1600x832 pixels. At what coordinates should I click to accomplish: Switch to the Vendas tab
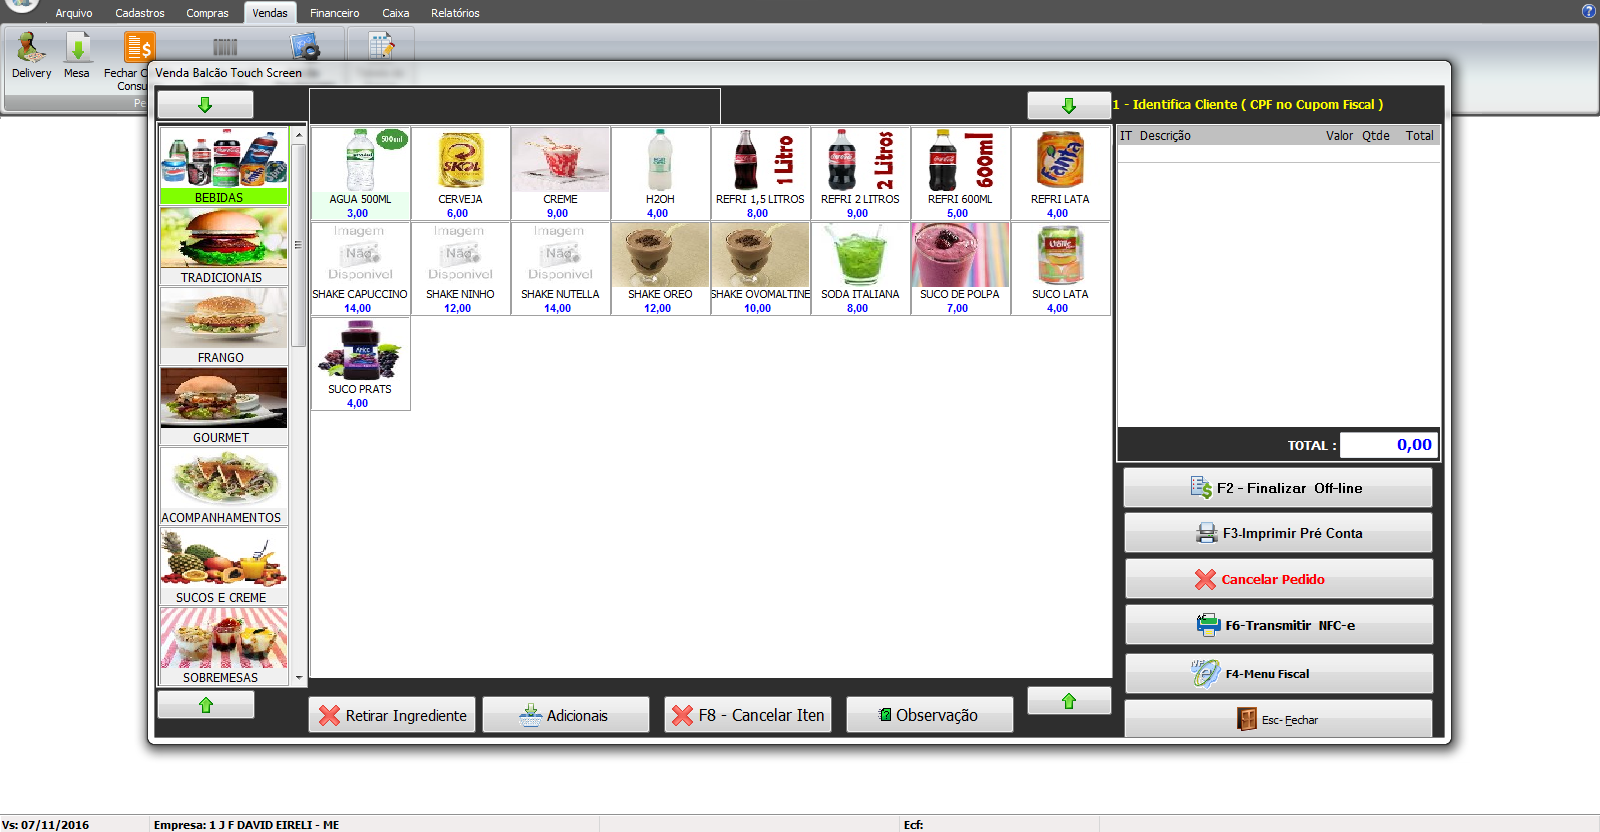[270, 13]
